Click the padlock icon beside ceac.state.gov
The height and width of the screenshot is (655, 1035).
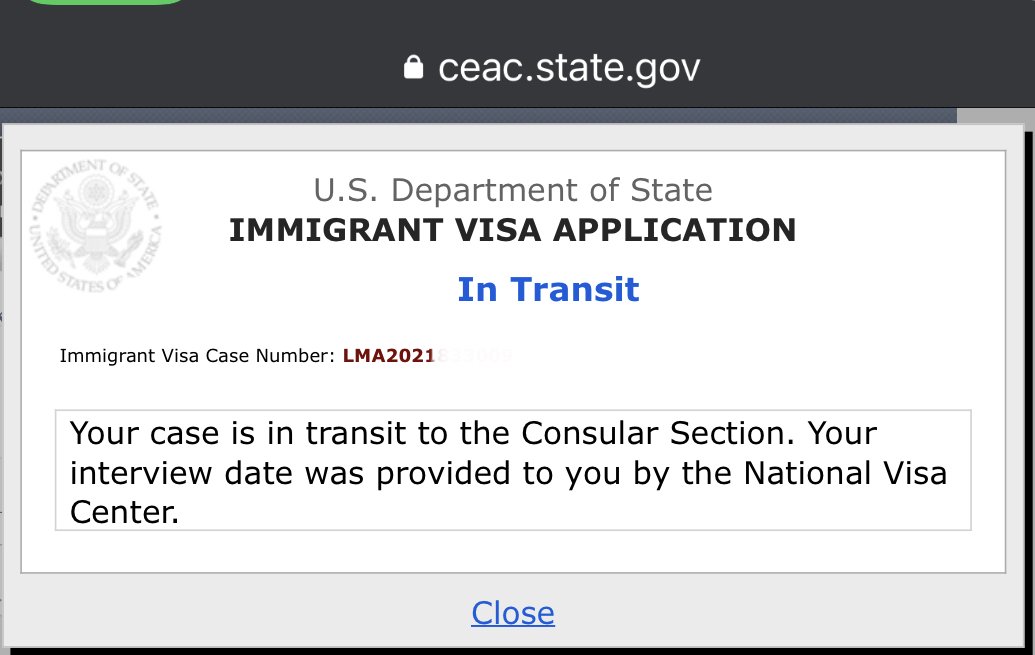tap(413, 67)
